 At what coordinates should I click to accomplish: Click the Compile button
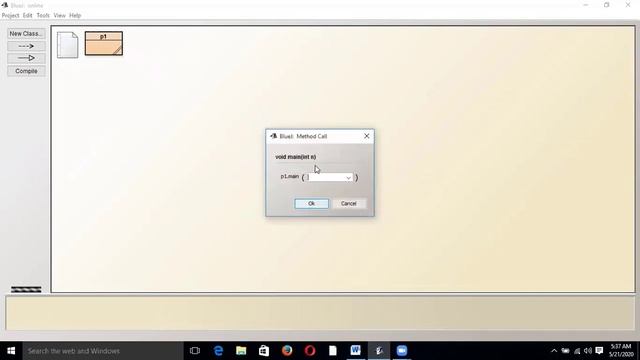tap(26, 71)
